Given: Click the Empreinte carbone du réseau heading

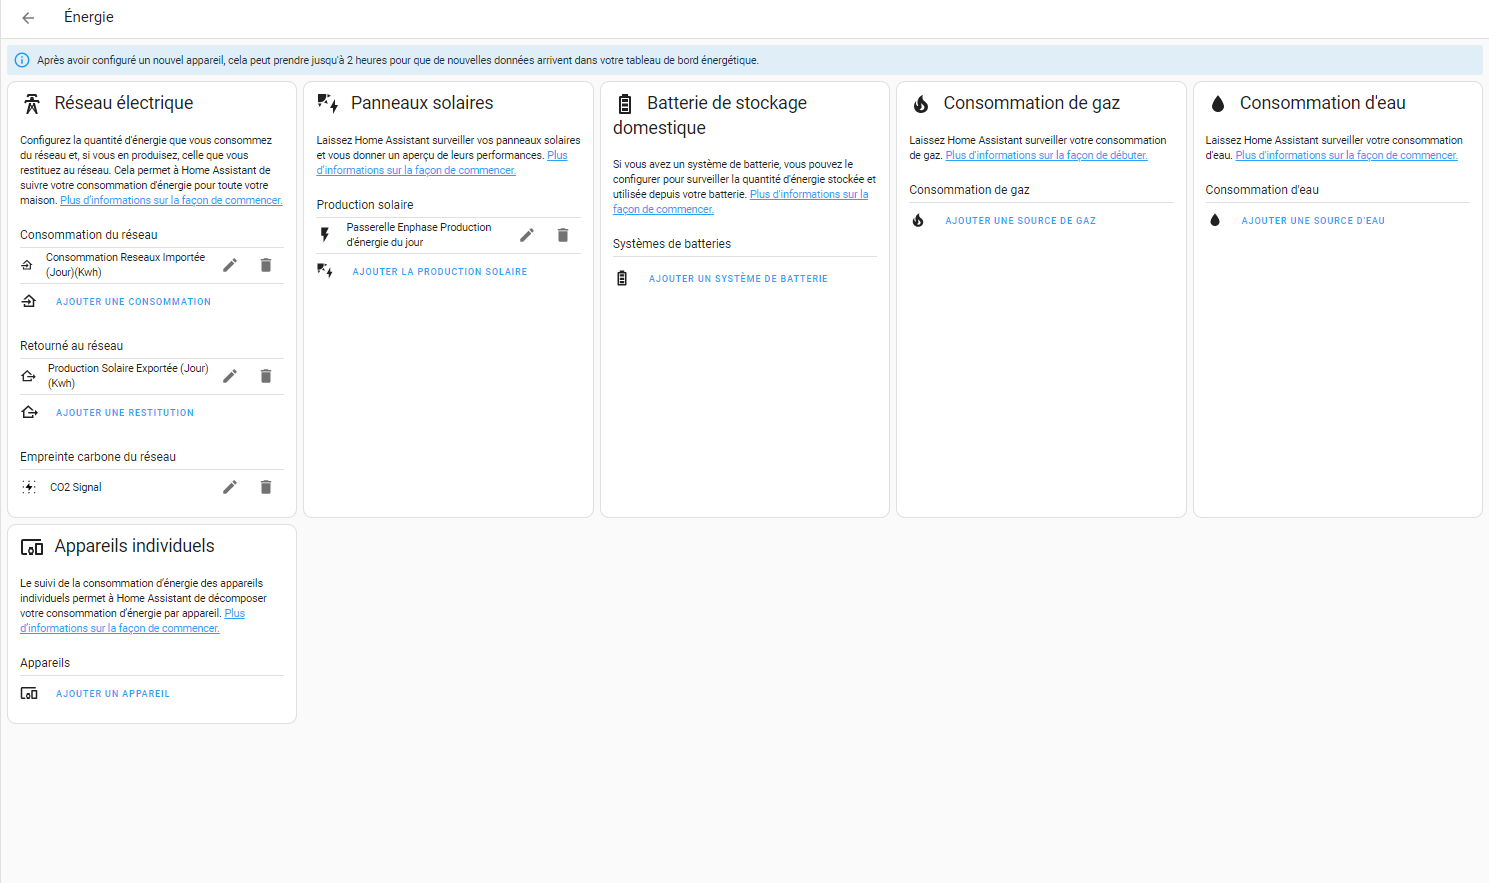Looking at the screenshot, I should click(98, 457).
